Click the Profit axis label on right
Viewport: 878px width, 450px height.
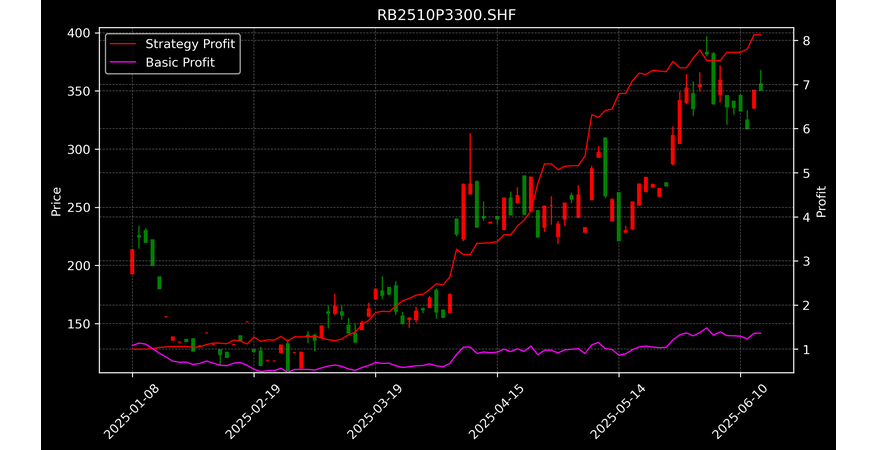coord(821,202)
